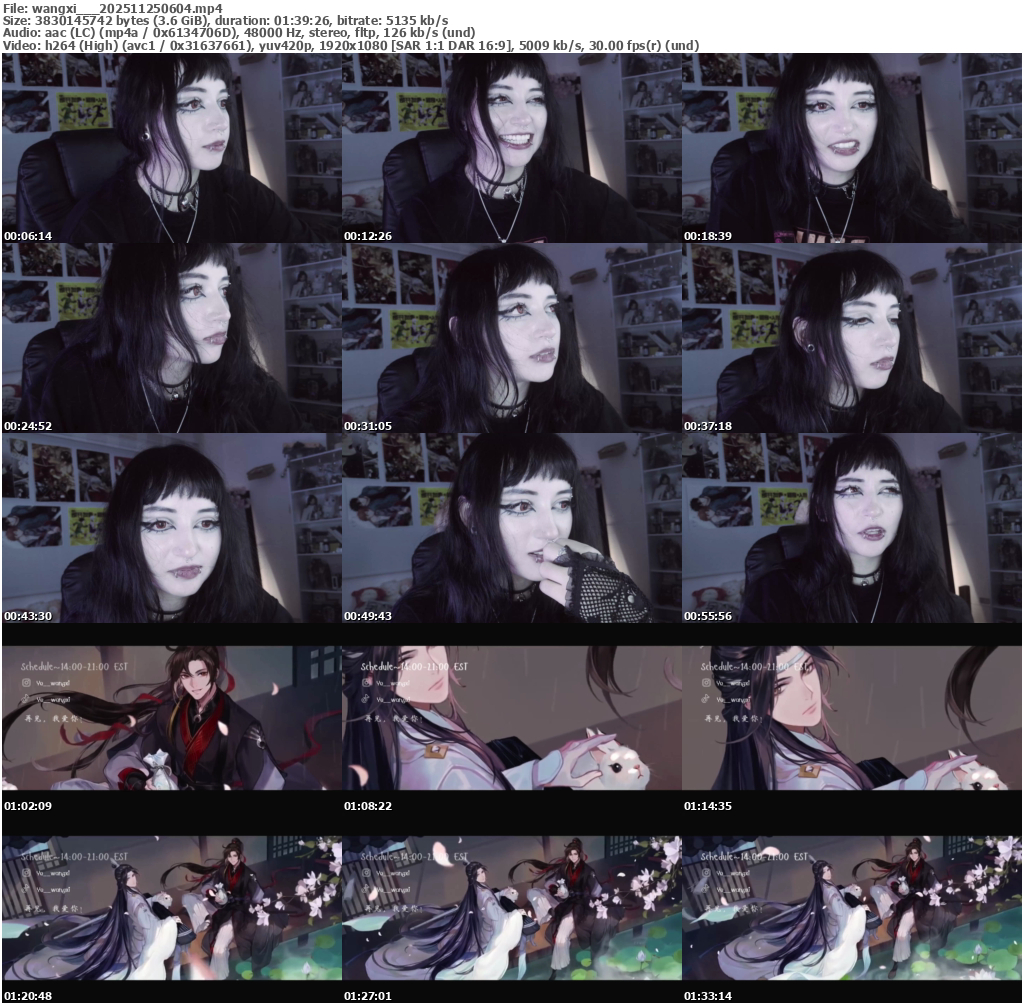The image size is (1024, 1003).
Task: Select the frame captured at 00:37:18
Action: [852, 338]
